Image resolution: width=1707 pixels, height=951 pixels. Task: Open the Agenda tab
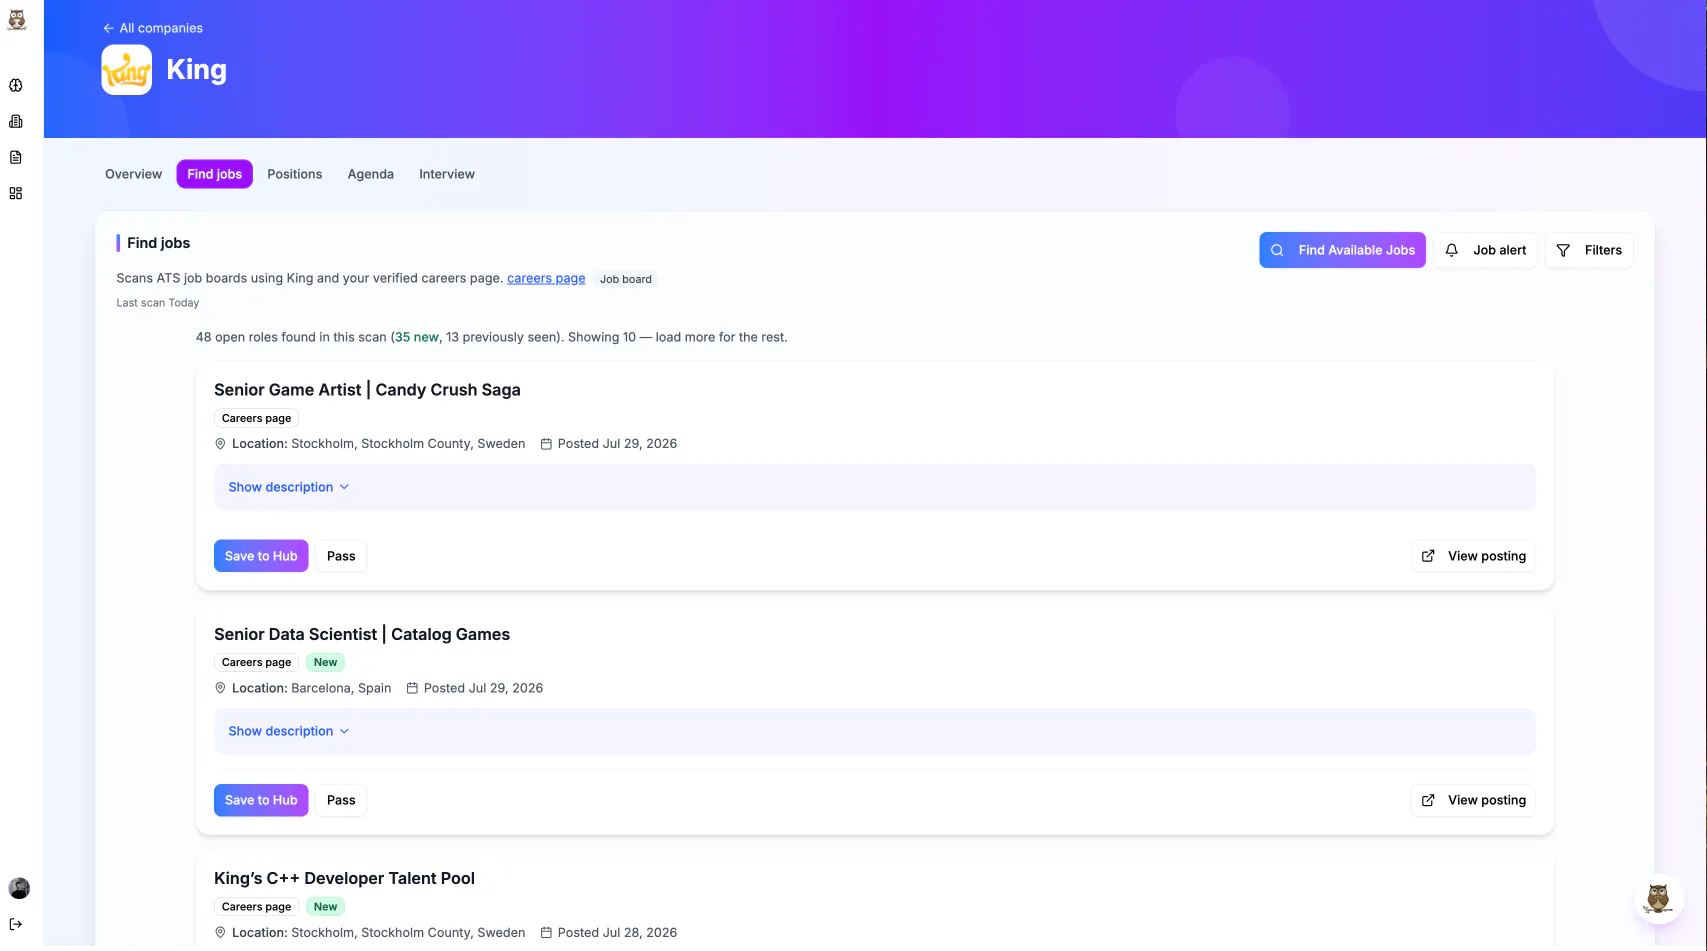tap(371, 174)
